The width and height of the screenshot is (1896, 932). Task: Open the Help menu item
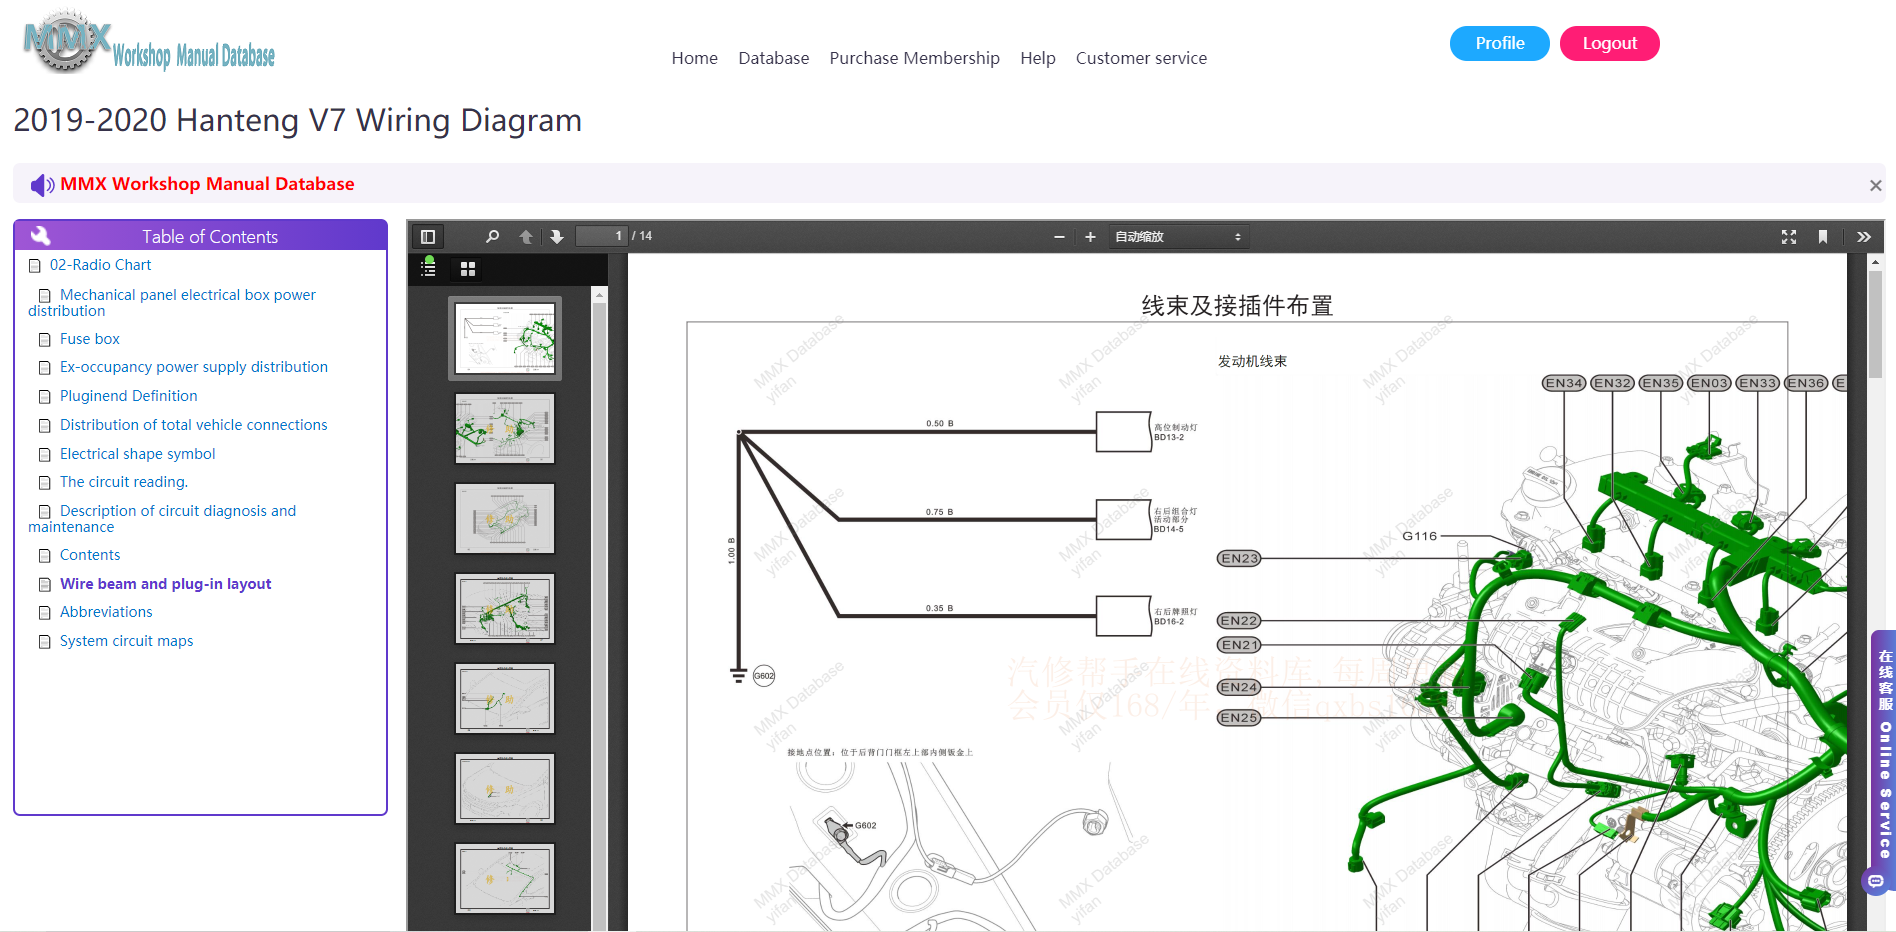[1038, 58]
